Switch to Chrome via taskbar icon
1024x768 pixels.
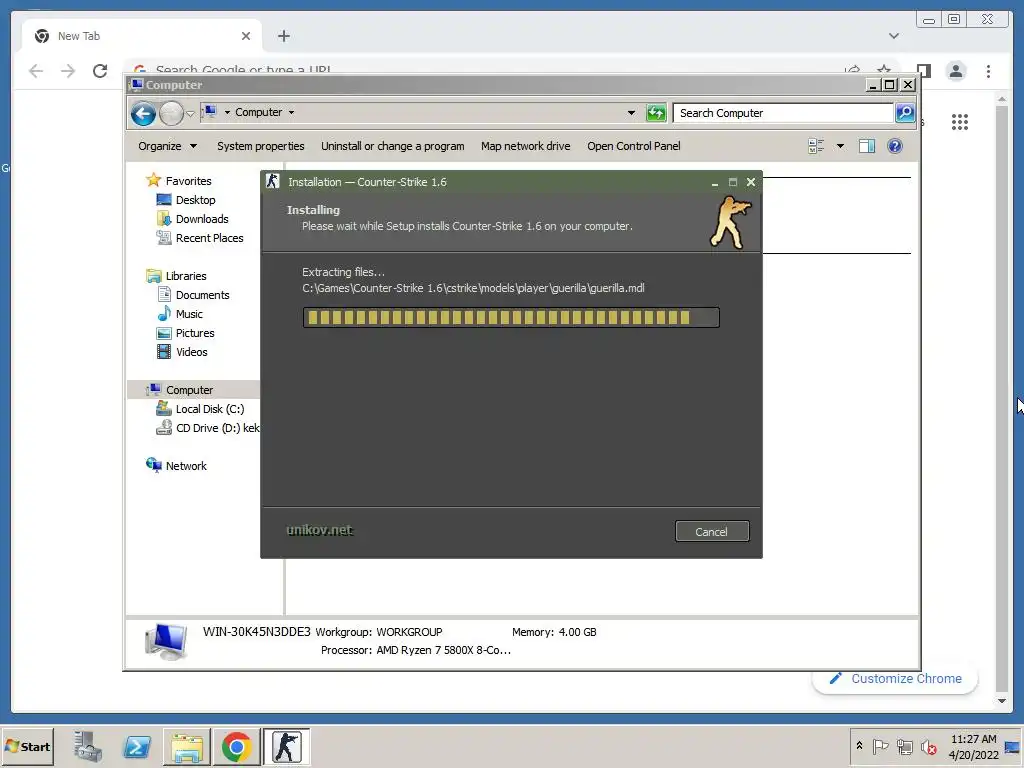pos(236,746)
